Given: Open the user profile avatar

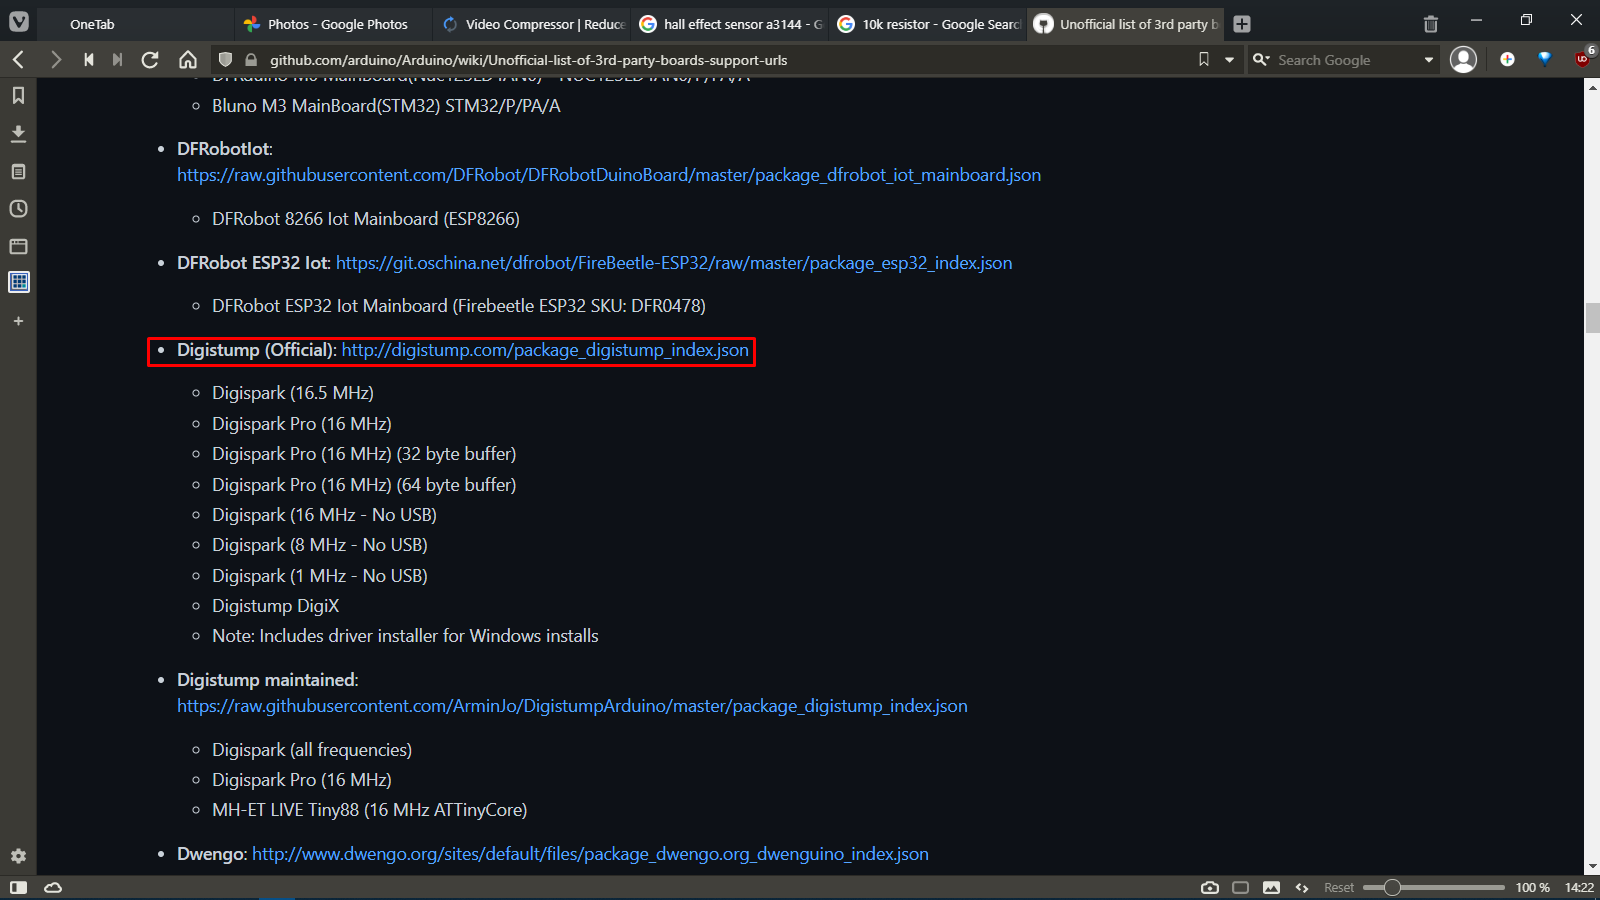Looking at the screenshot, I should pos(1463,60).
